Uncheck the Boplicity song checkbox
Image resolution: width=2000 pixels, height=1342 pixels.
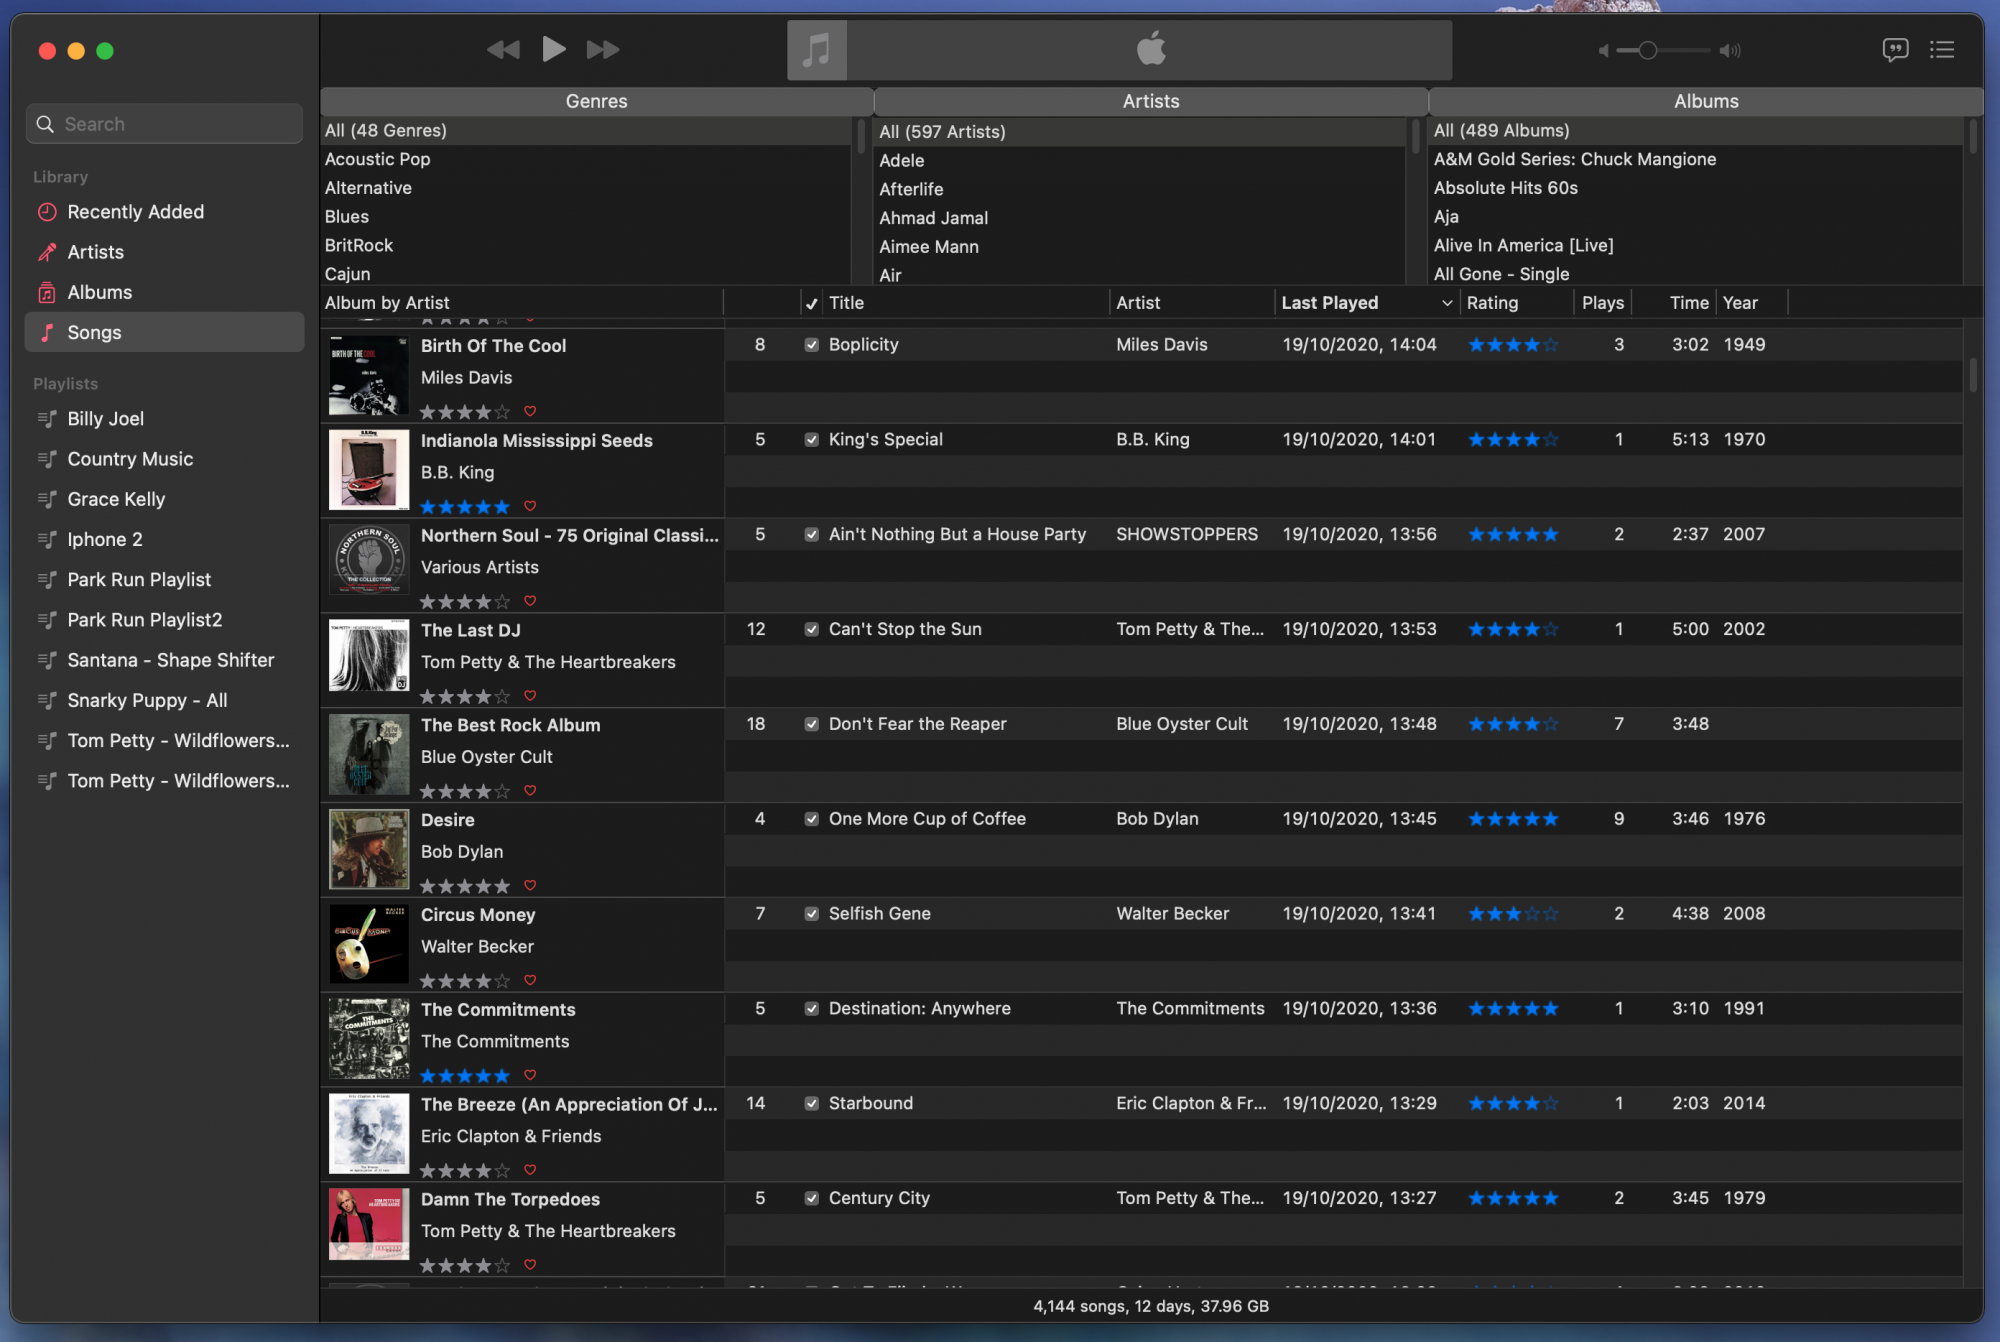pos(811,345)
